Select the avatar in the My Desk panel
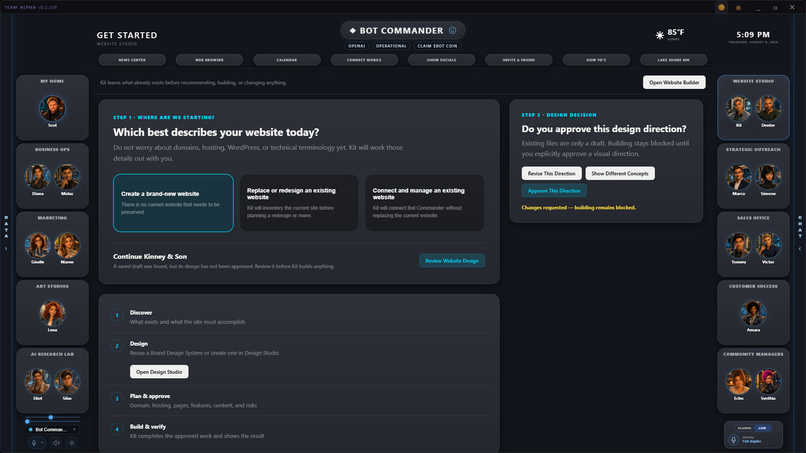806x453 pixels. (52, 108)
